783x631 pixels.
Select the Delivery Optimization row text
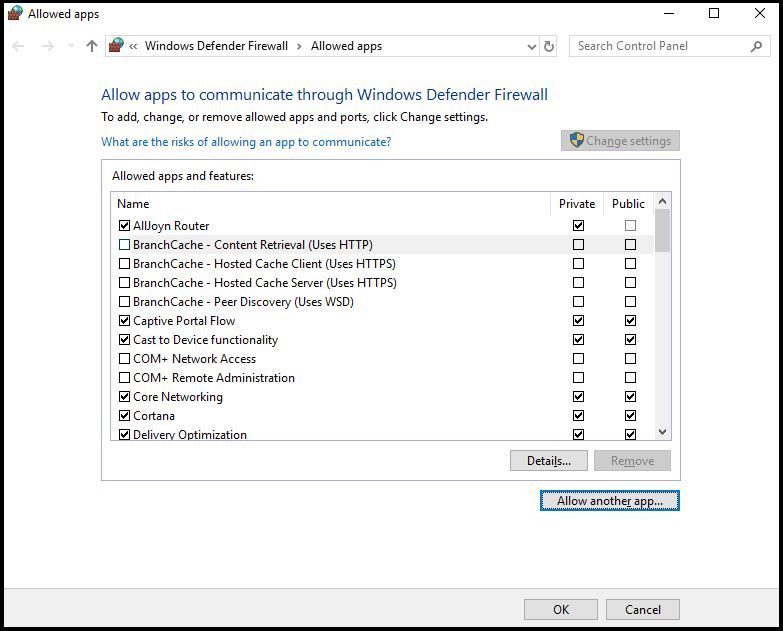(190, 434)
